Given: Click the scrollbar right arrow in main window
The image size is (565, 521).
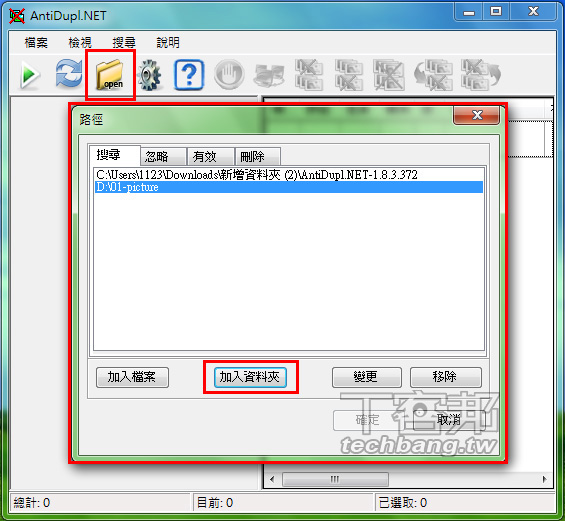Looking at the screenshot, I should tap(544, 479).
